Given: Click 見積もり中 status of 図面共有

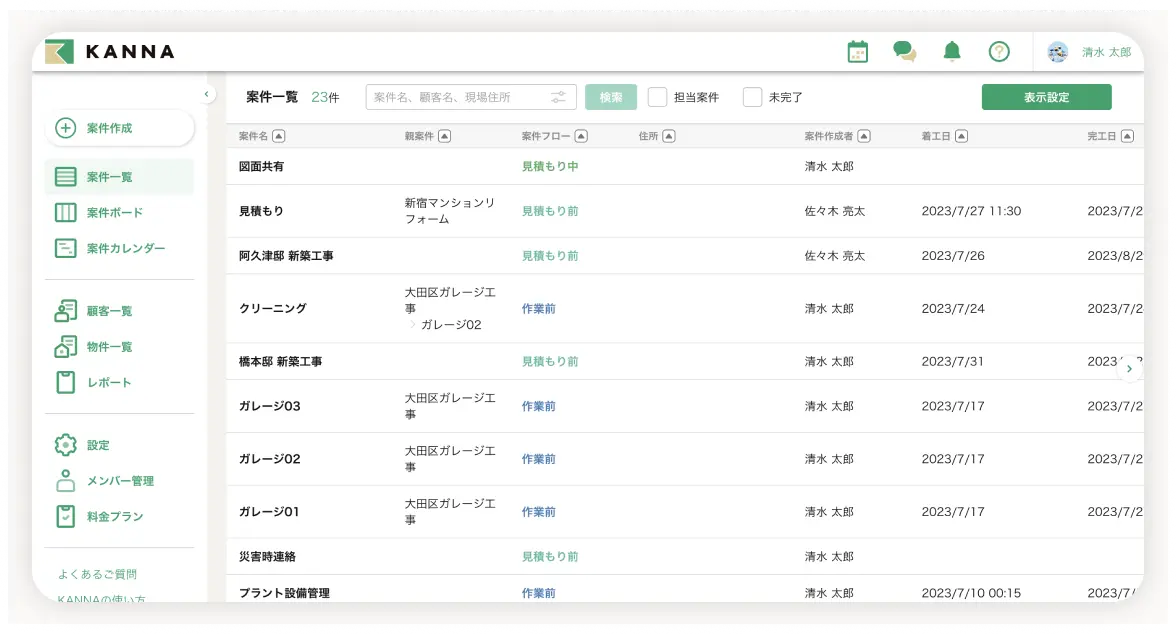Looking at the screenshot, I should pyautogui.click(x=550, y=167).
